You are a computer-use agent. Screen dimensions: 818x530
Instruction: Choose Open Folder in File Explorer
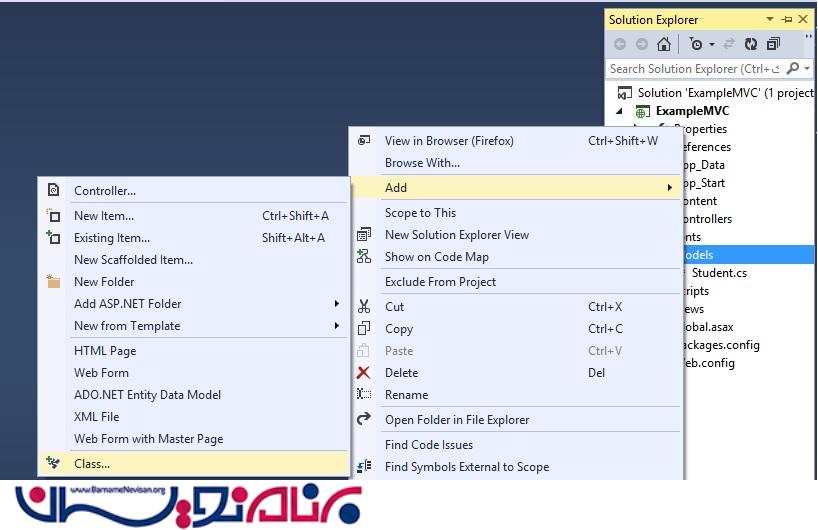click(516, 419)
